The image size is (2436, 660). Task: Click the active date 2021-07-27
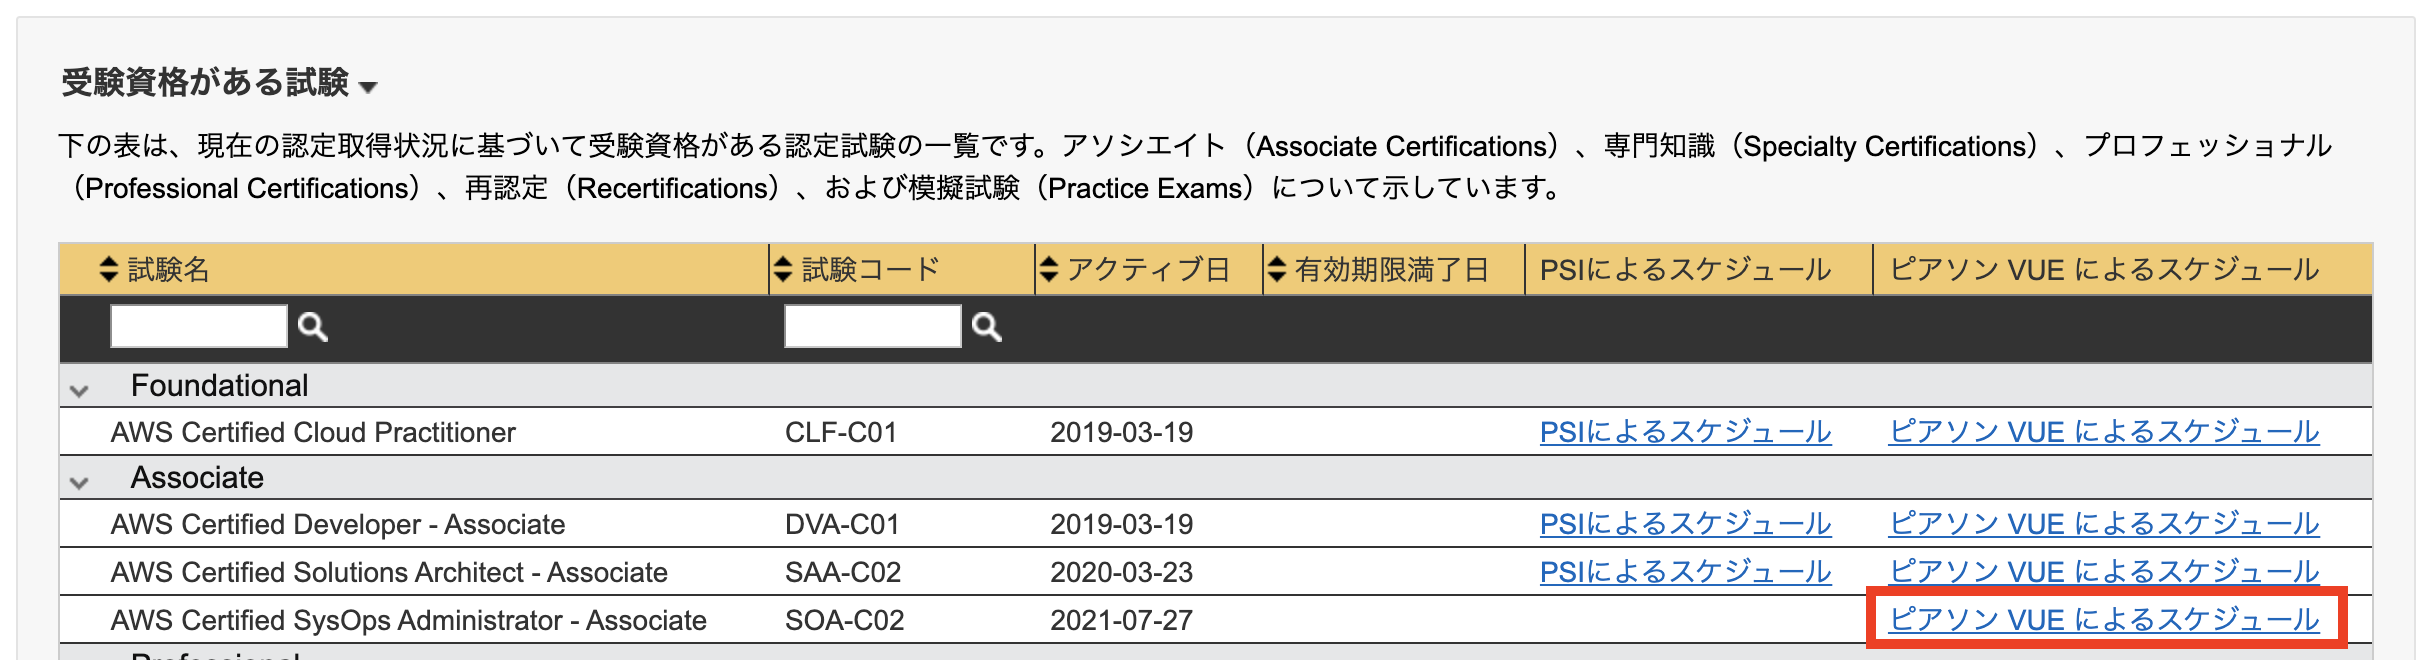tap(1121, 620)
